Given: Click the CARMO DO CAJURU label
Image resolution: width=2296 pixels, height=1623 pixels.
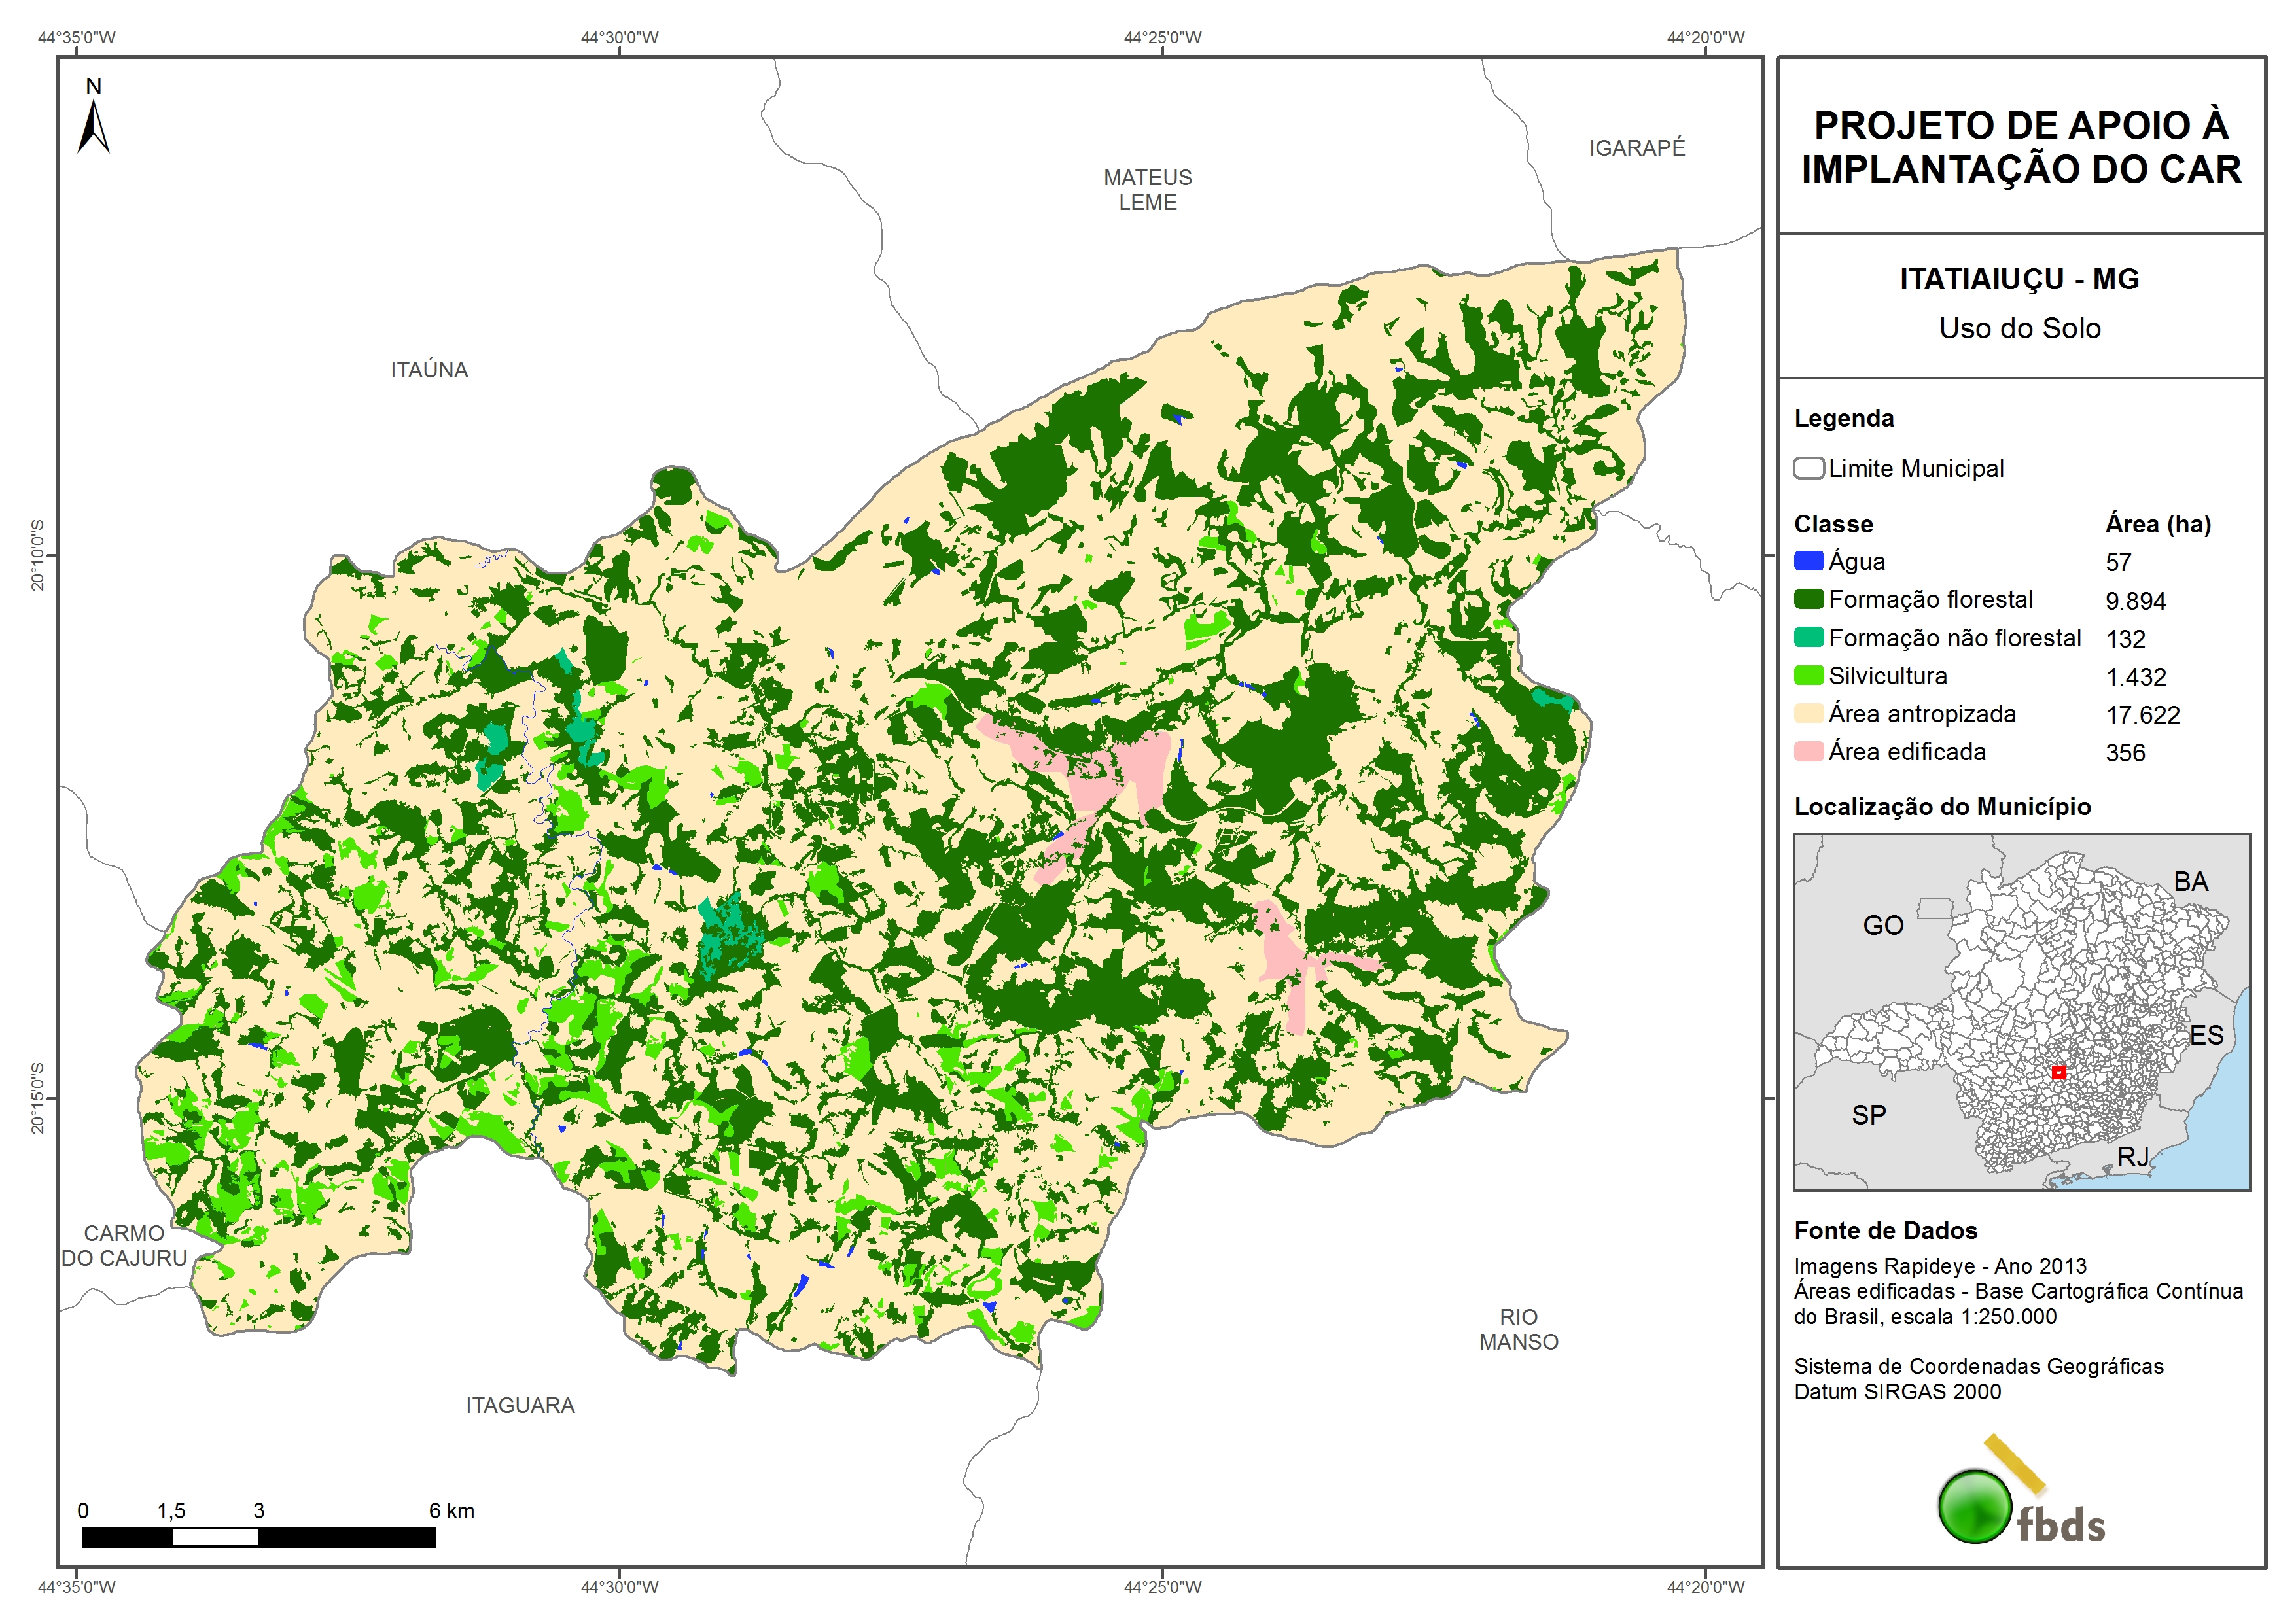Looking at the screenshot, I should [x=124, y=1246].
